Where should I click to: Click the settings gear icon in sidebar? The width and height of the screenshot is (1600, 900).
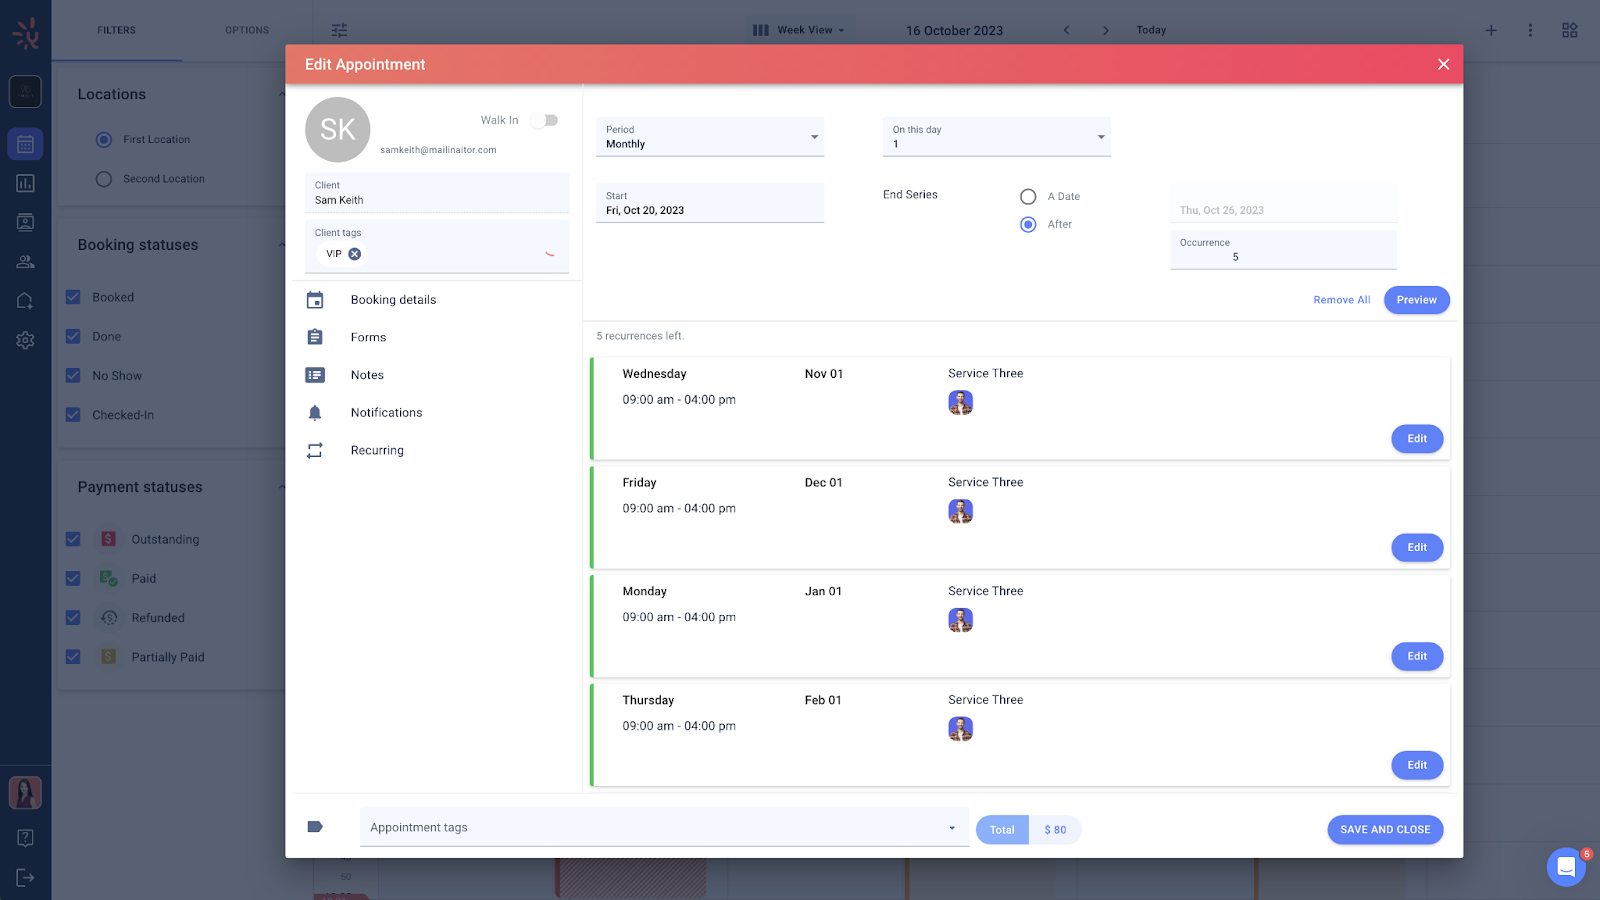[x=25, y=340]
